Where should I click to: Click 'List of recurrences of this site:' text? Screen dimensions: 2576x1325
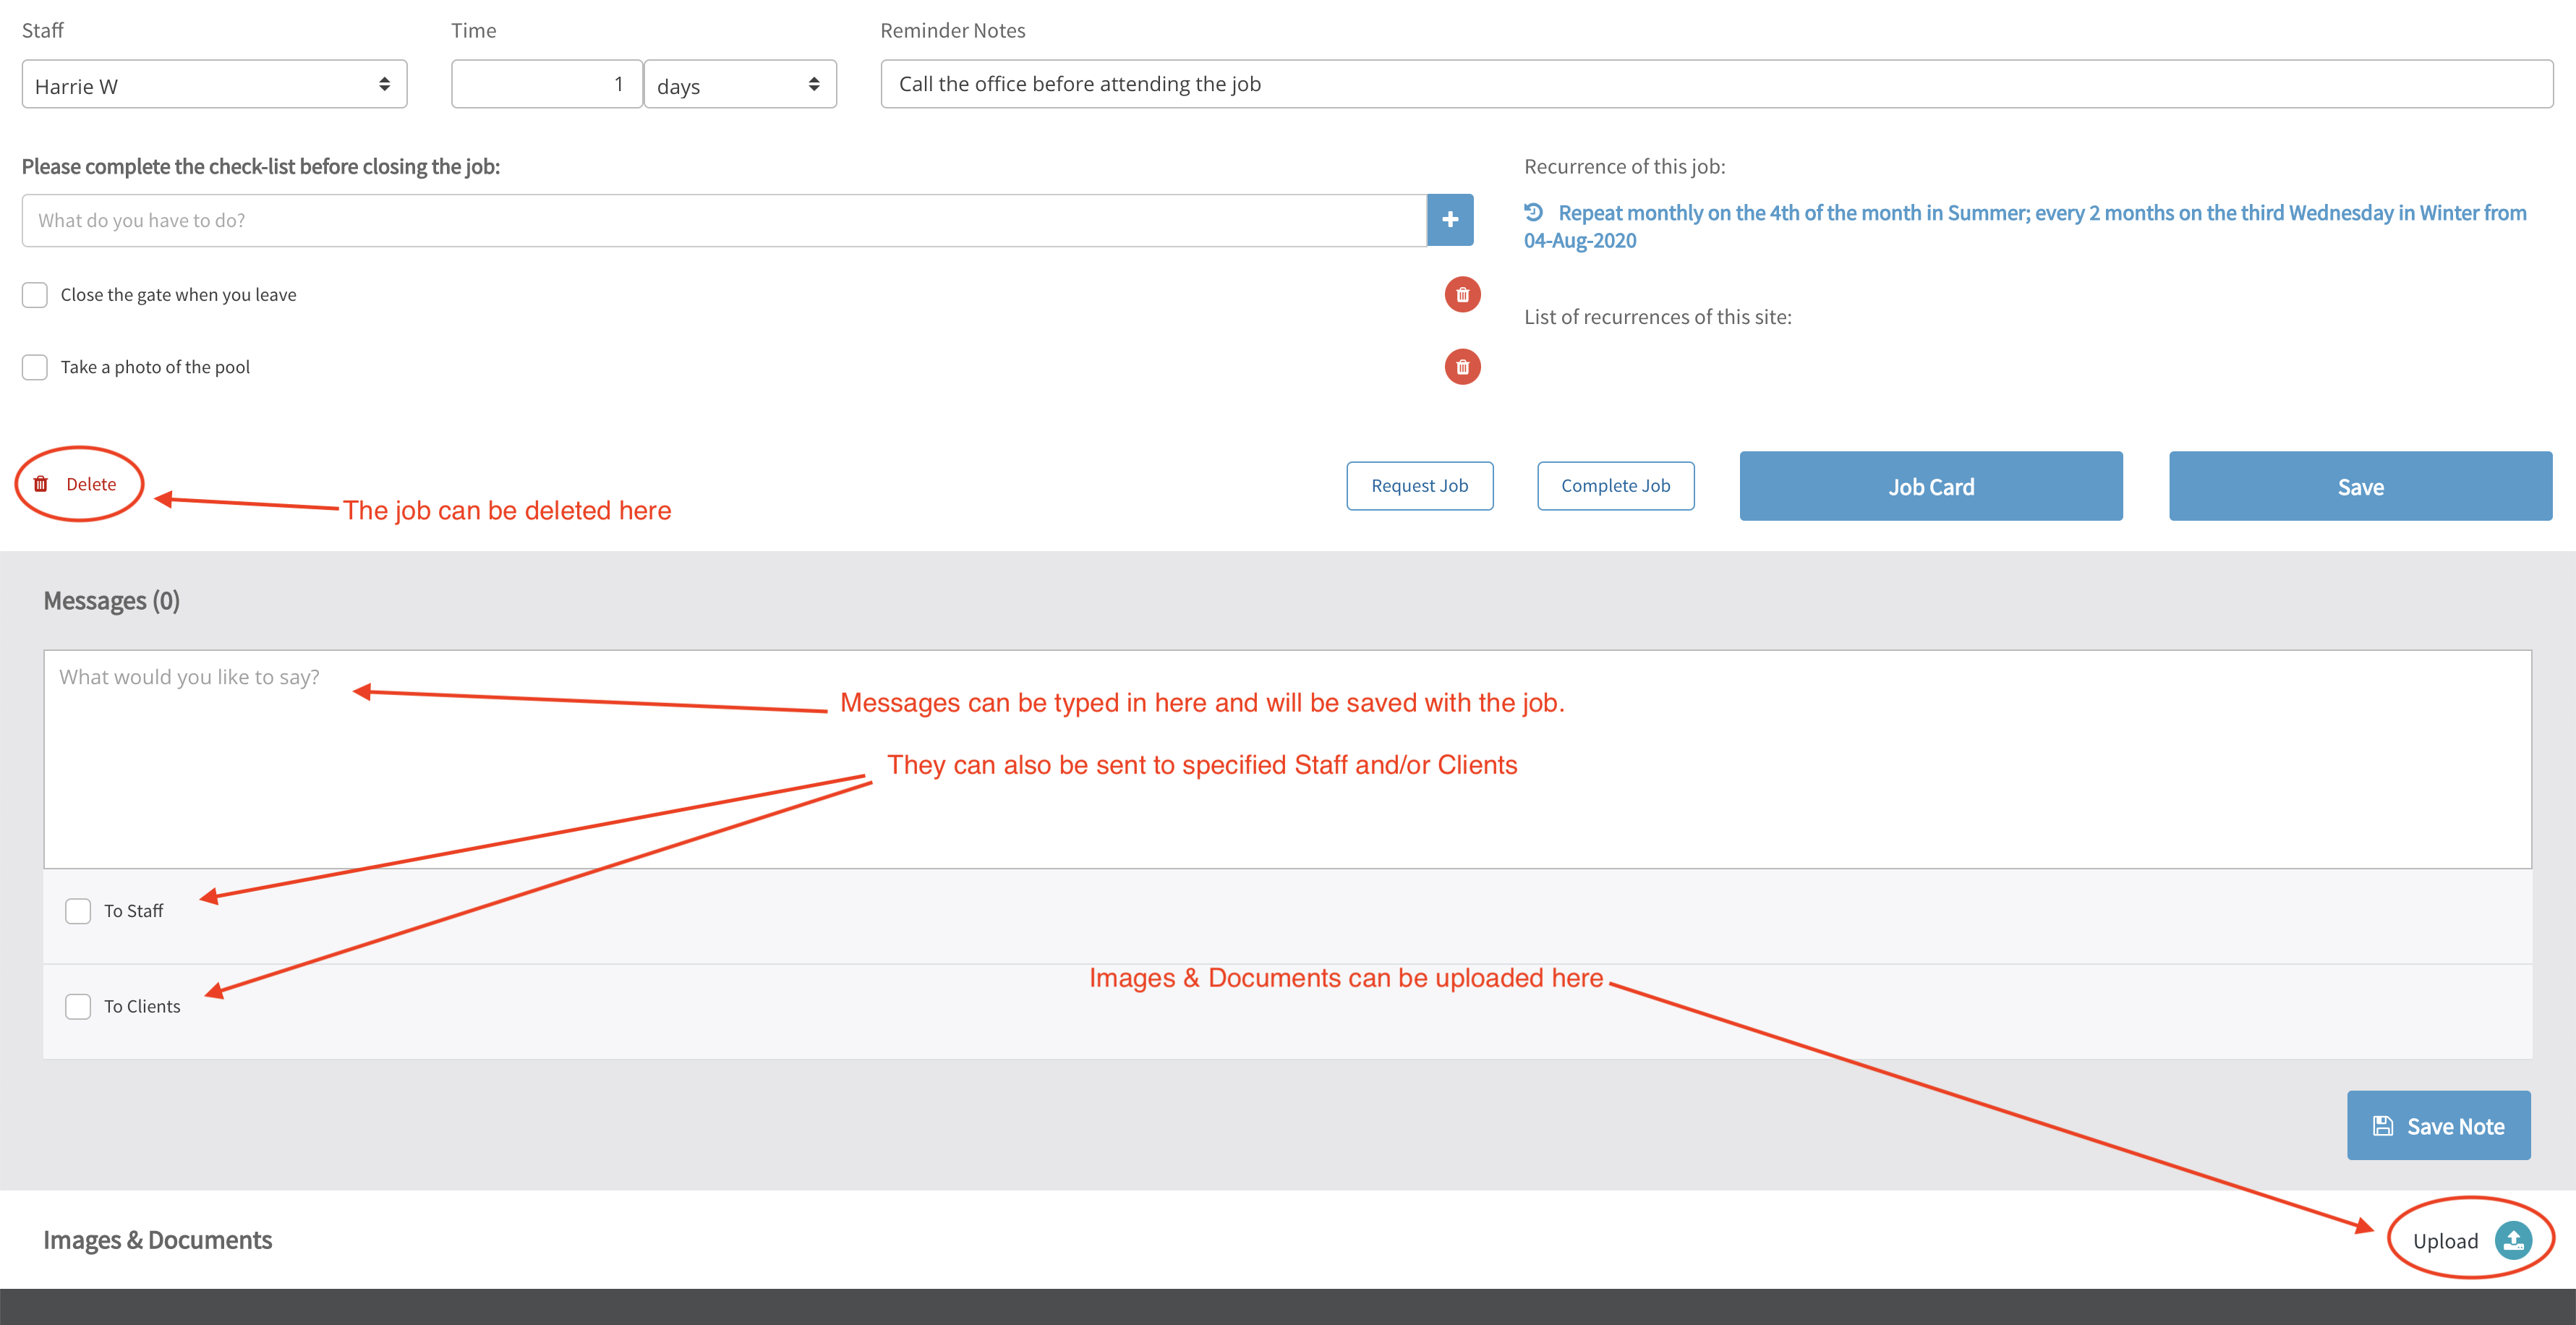pyautogui.click(x=1657, y=317)
